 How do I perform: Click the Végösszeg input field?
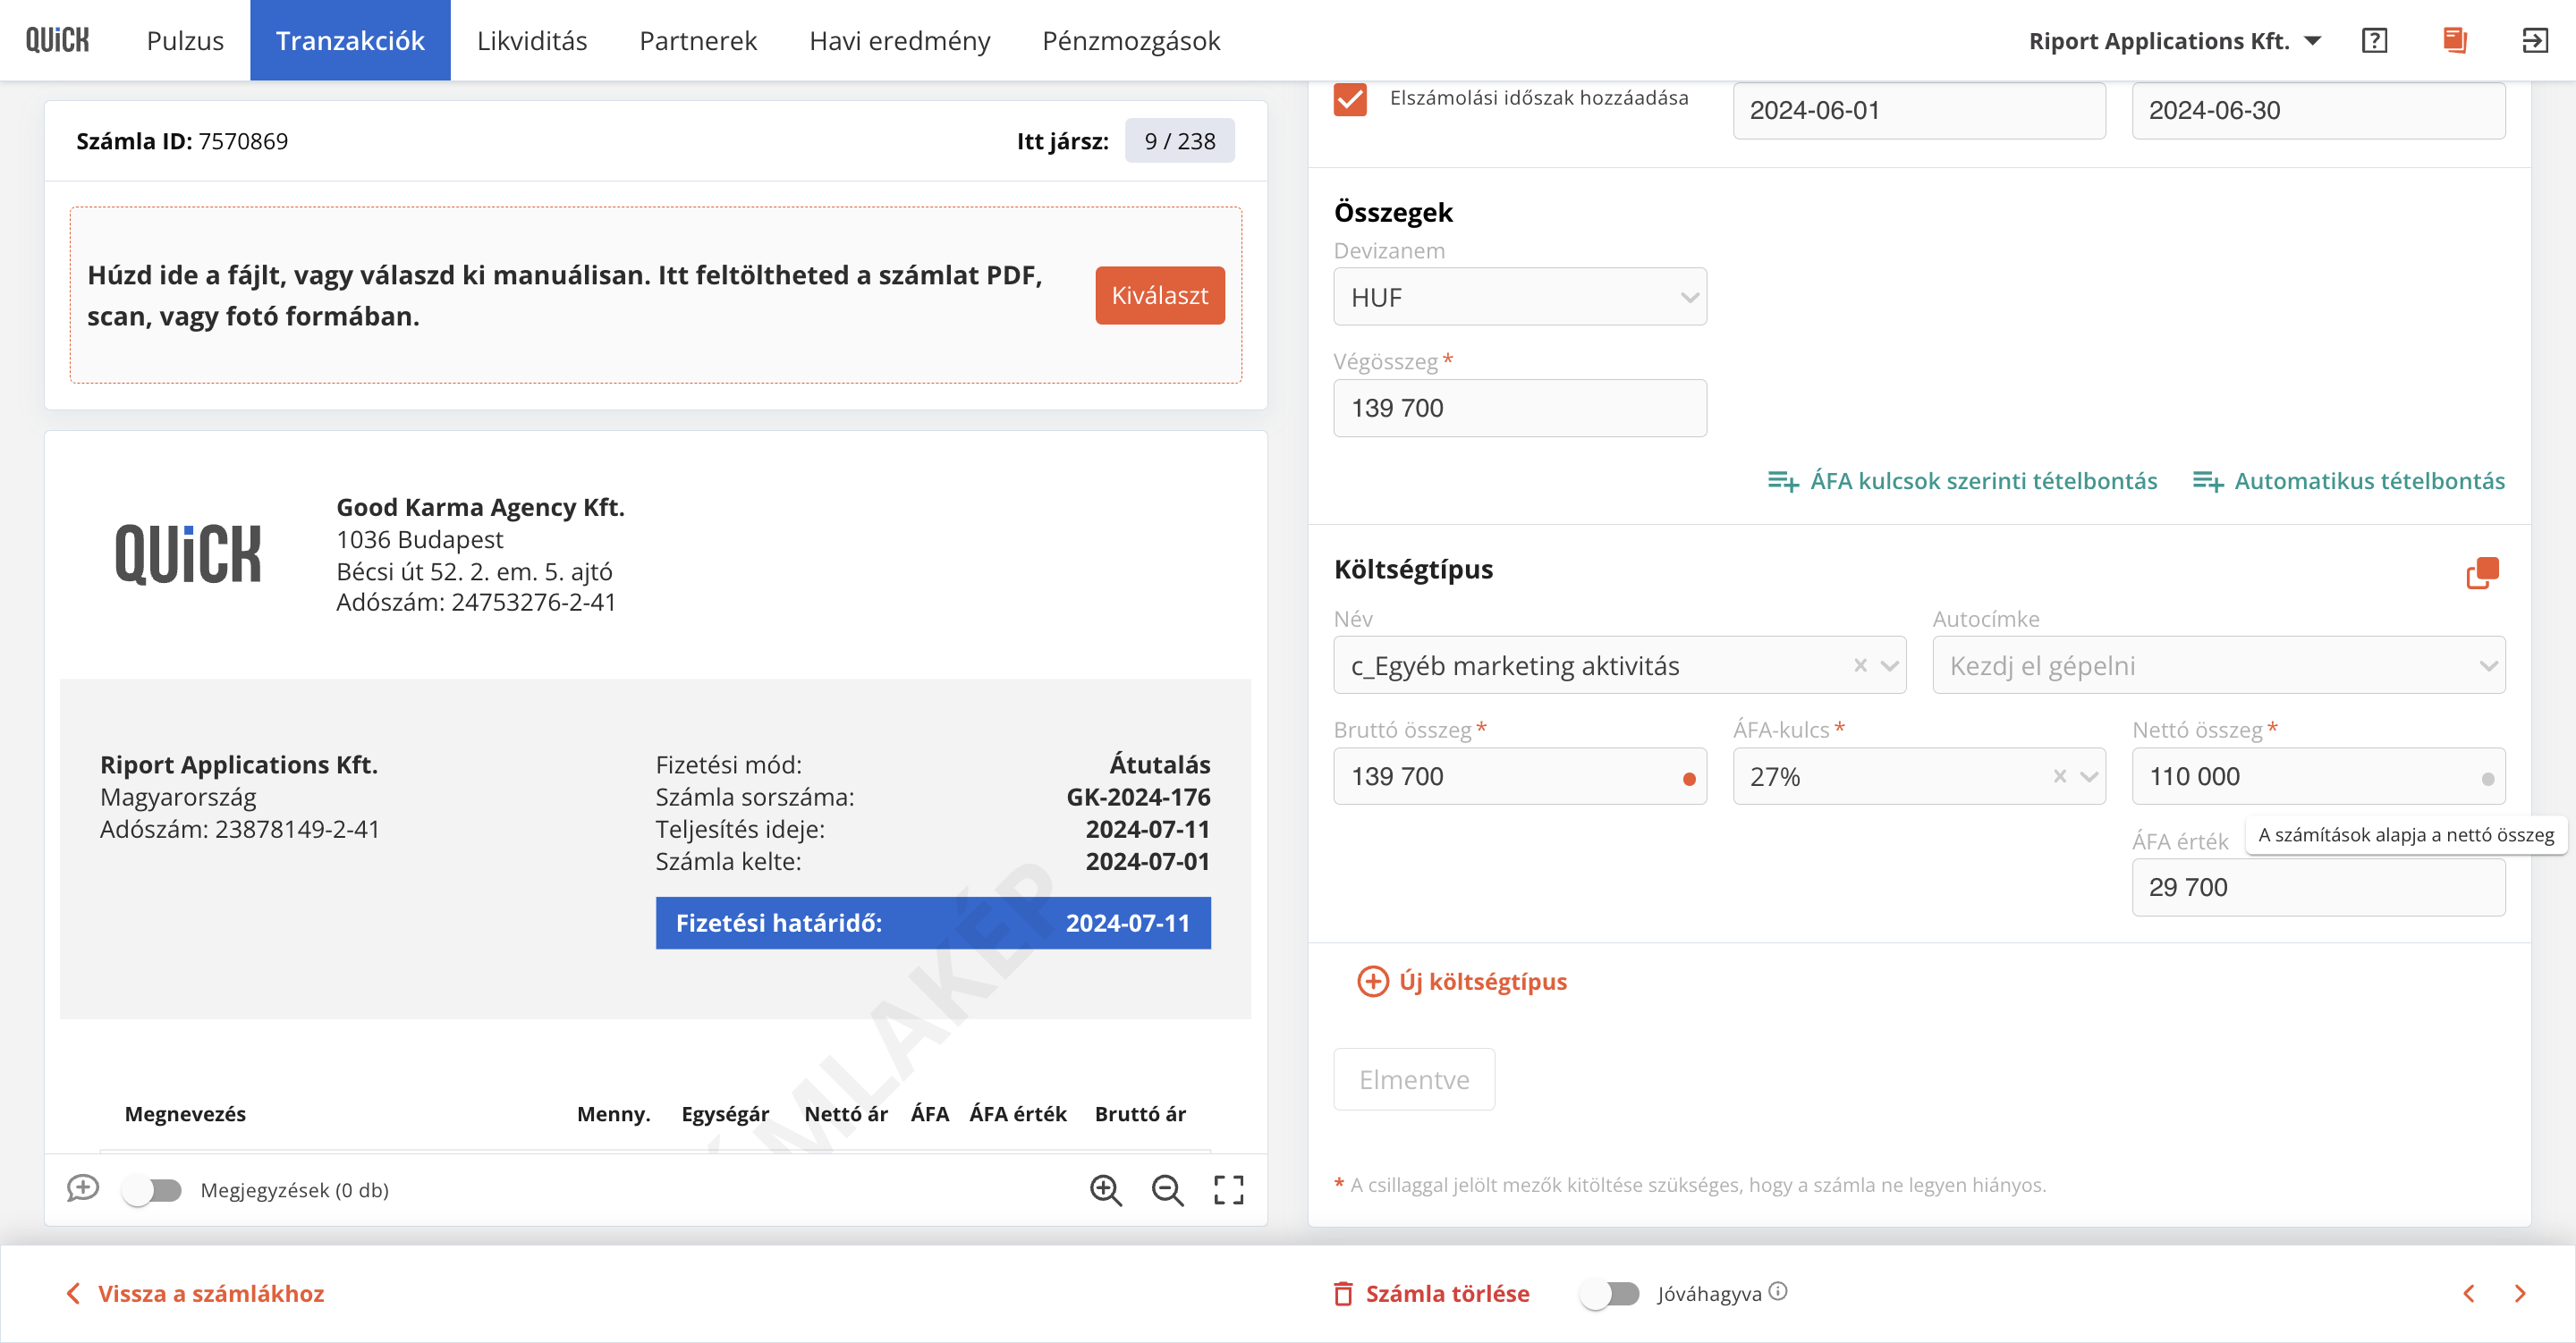tap(1520, 408)
